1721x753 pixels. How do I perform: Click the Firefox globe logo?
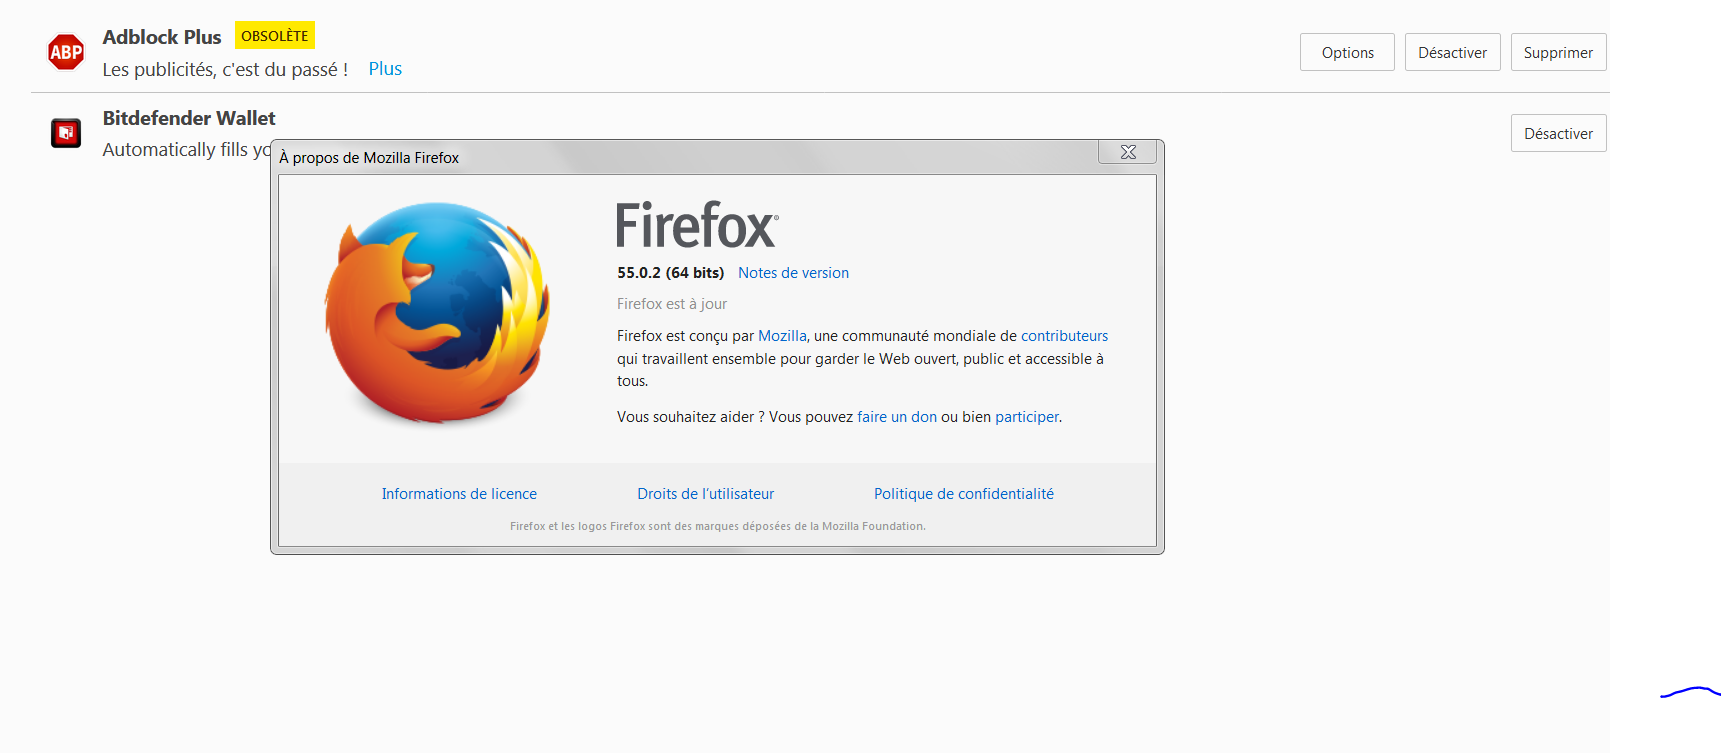point(438,313)
